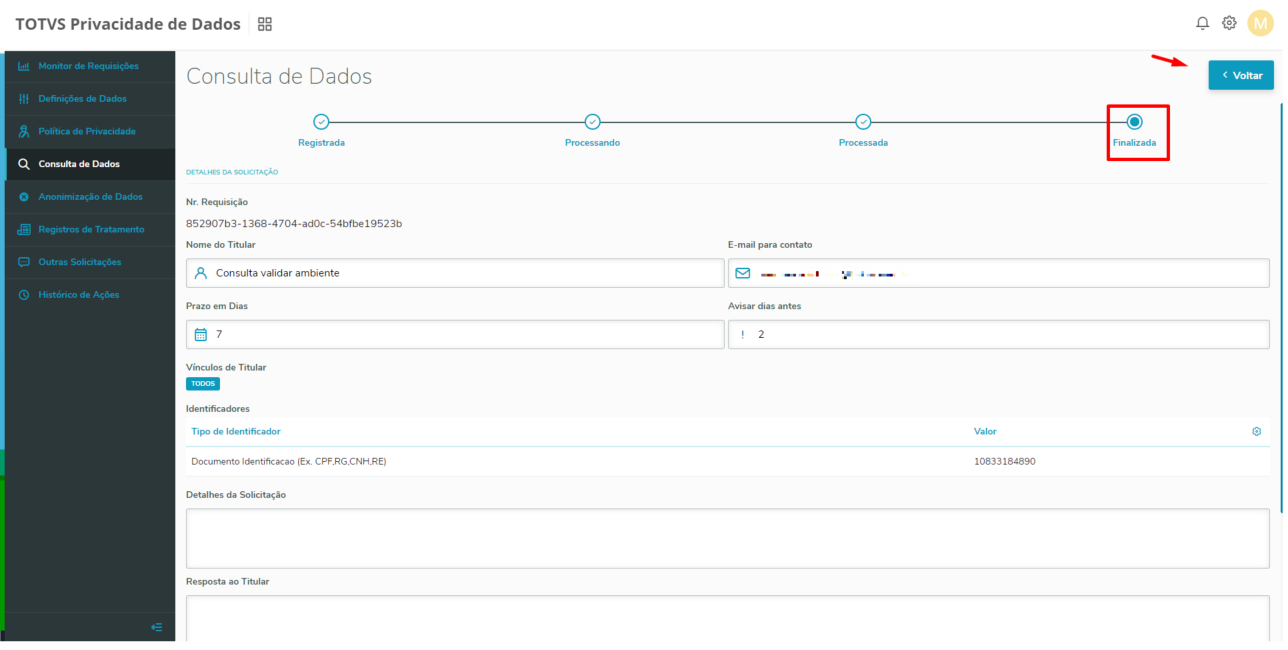
Task: Click icon beside Anonimização de Dados
Action: (x=24, y=197)
